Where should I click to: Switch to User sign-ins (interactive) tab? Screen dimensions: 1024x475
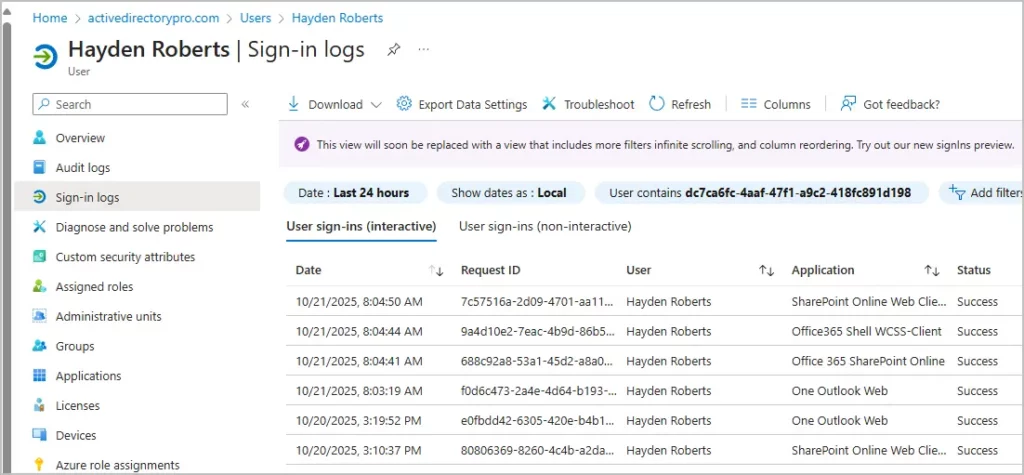point(361,227)
